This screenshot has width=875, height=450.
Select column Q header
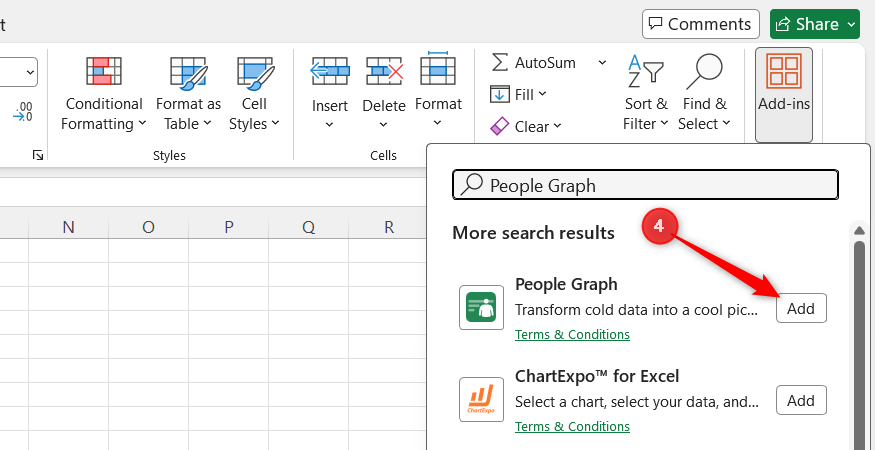308,227
